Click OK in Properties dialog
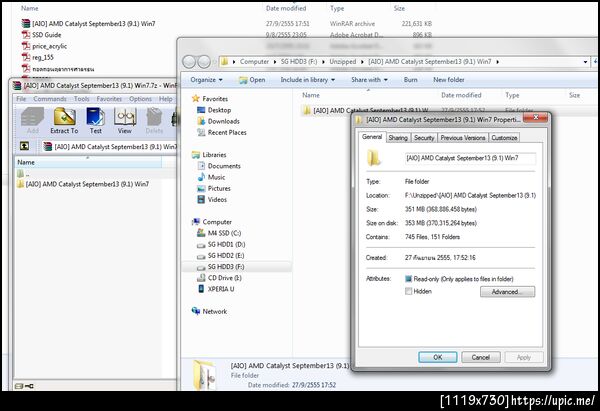The height and width of the screenshot is (411, 600). coord(437,357)
